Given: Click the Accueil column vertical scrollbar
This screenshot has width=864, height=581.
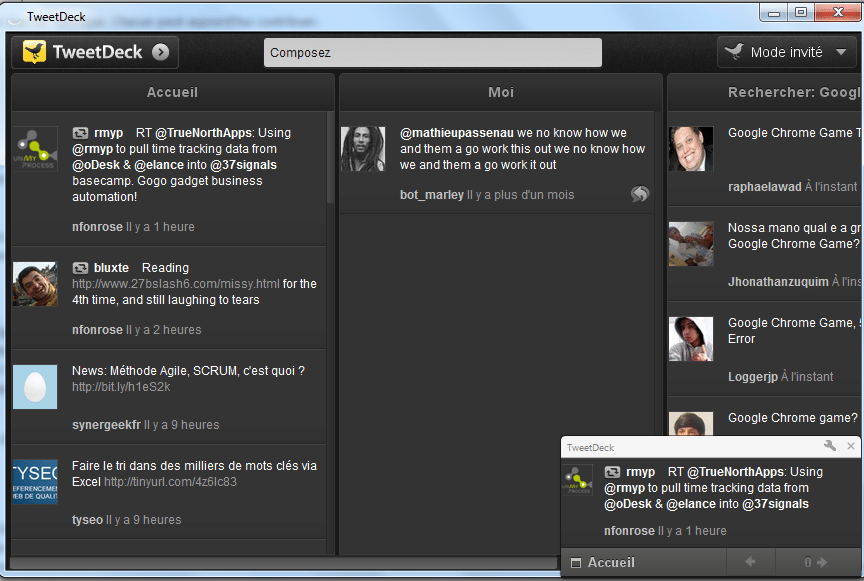Looking at the screenshot, I should (x=330, y=158).
